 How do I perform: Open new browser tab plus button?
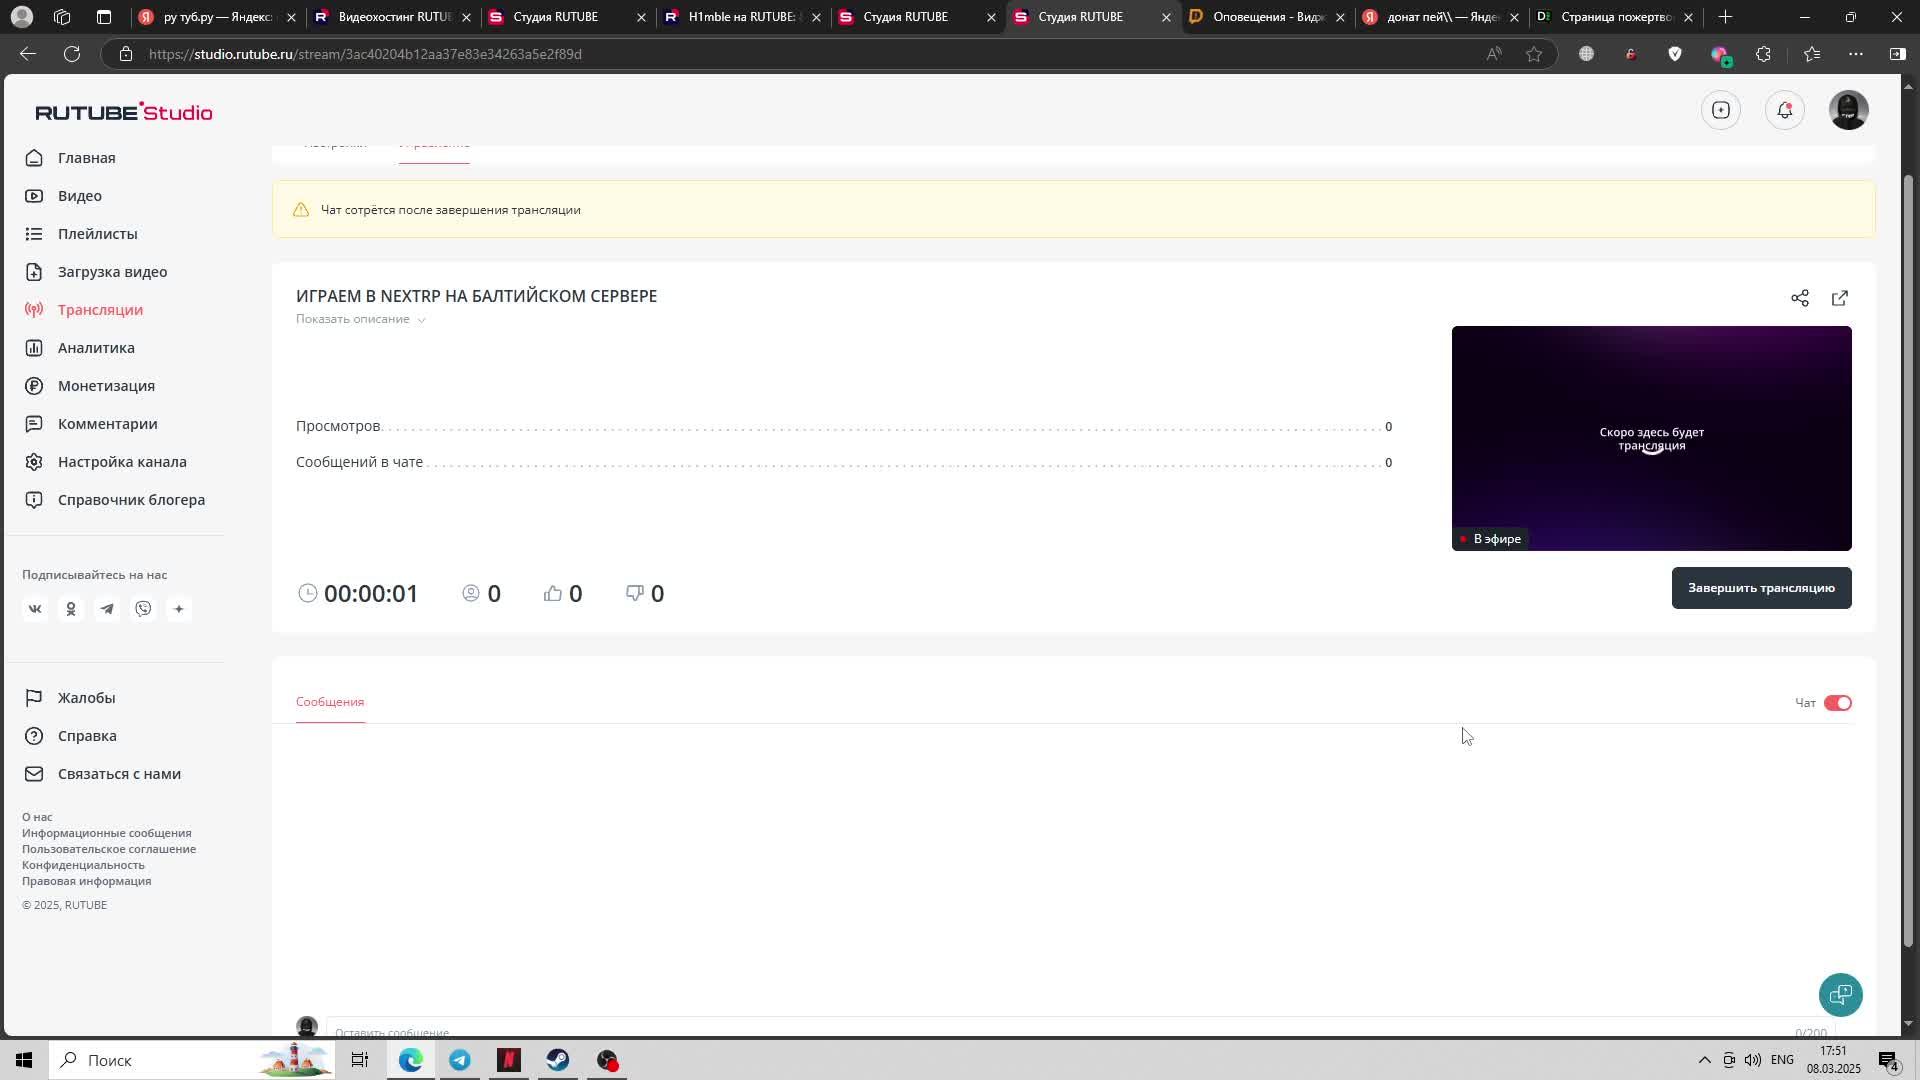coord(1725,17)
